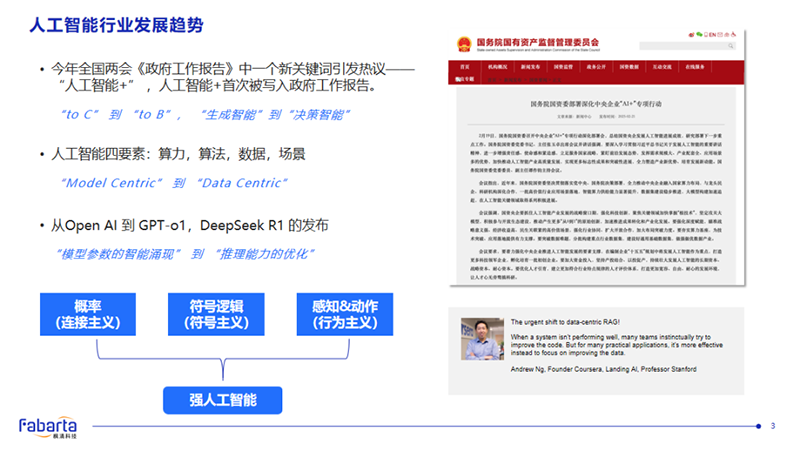Click the search magnifier icon on SASAC page
Screen dimensions: 800x450
click(x=731, y=46)
